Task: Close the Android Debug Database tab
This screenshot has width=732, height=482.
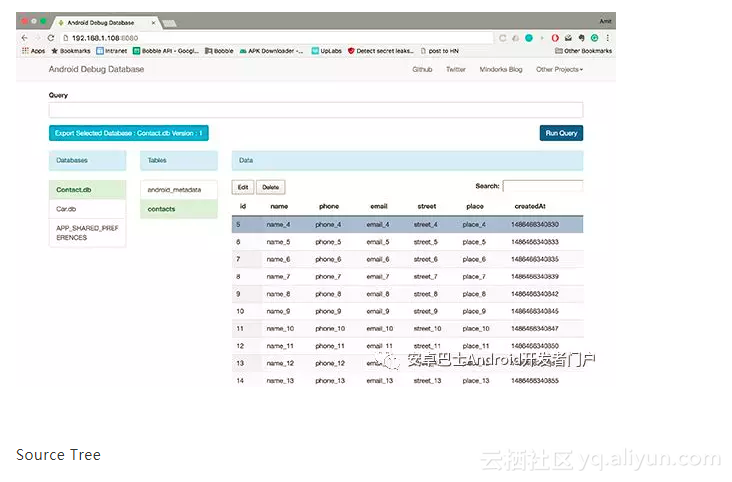Action: (153, 22)
